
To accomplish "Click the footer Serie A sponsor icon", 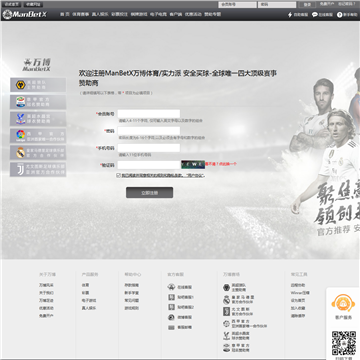I will click(x=227, y=348).
